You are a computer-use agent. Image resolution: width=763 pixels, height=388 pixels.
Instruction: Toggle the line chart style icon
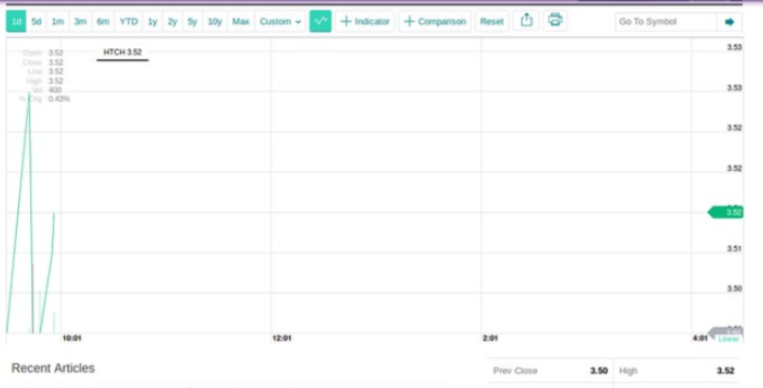[x=320, y=21]
